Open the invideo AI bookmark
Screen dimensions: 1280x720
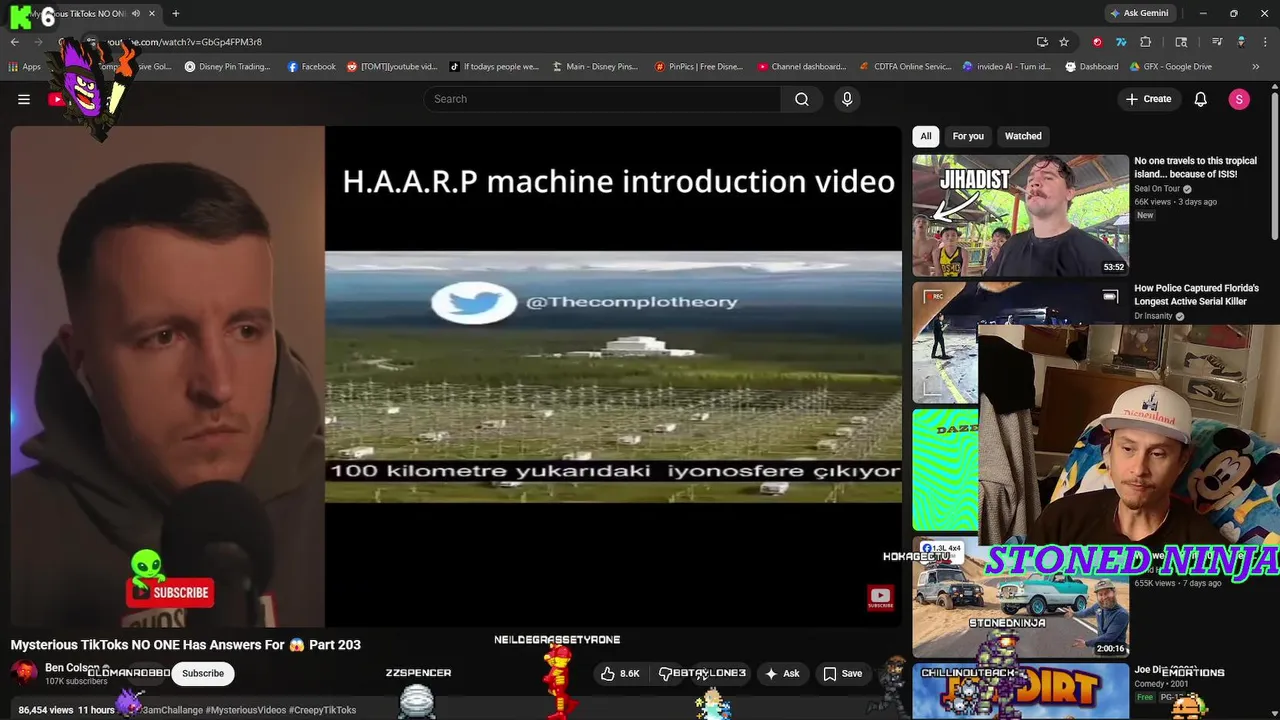pyautogui.click(x=1007, y=67)
